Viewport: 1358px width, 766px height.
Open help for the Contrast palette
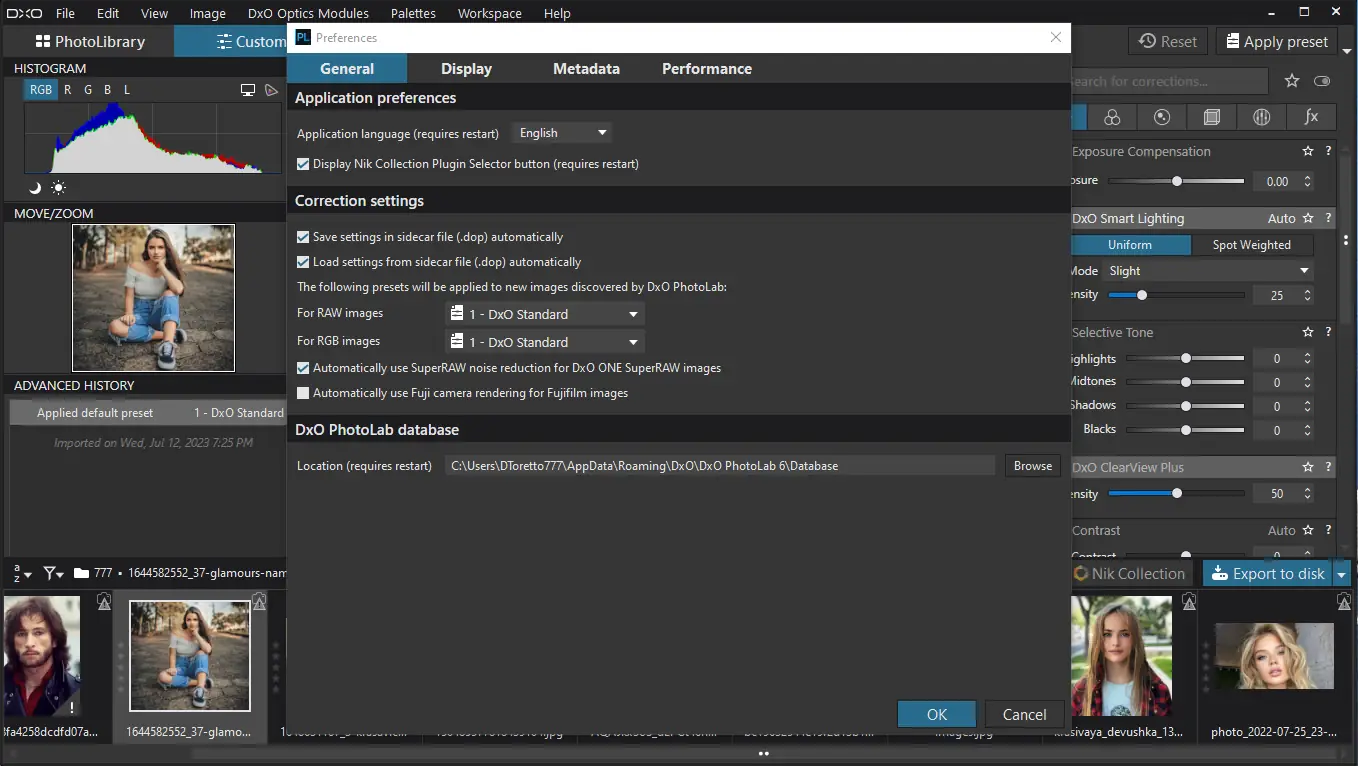pyautogui.click(x=1328, y=531)
